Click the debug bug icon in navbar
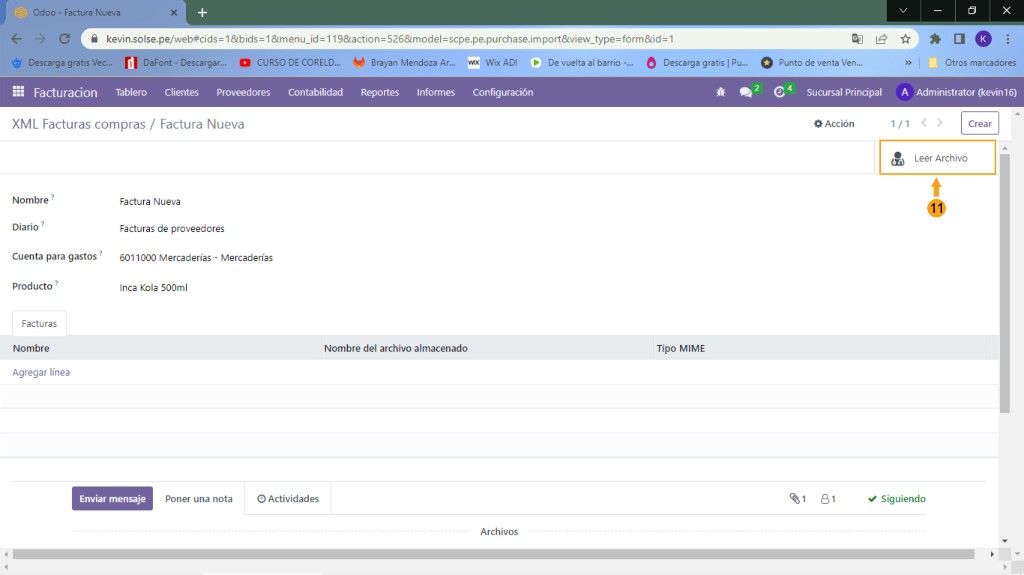The image size is (1024, 575). pyautogui.click(x=720, y=92)
